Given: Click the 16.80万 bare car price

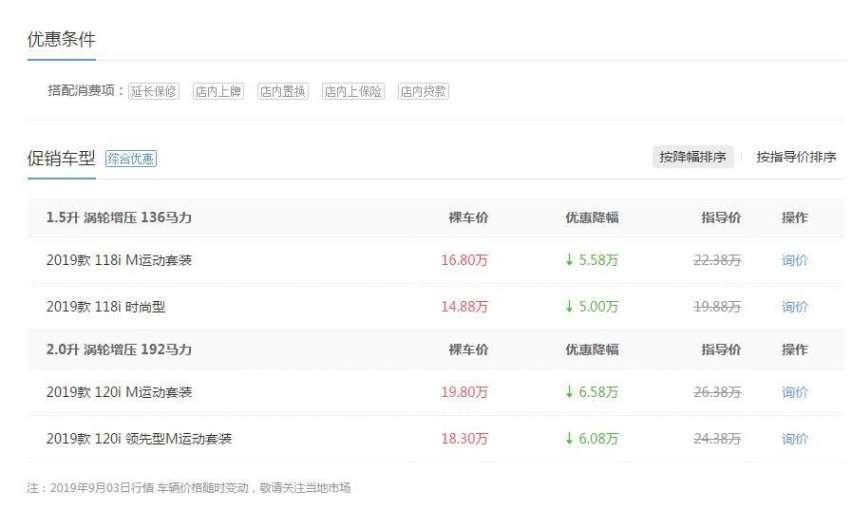Looking at the screenshot, I should (x=464, y=261).
